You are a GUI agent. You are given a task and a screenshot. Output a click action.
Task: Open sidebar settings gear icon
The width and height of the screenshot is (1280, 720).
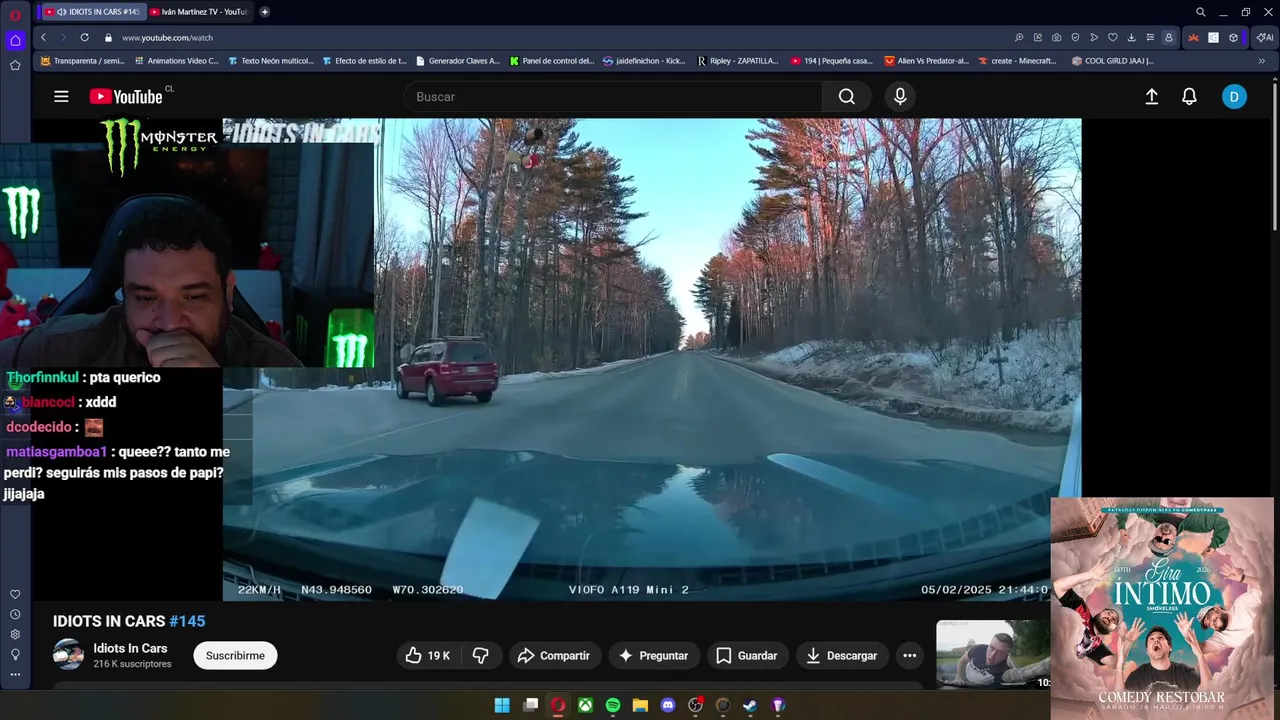(x=15, y=634)
